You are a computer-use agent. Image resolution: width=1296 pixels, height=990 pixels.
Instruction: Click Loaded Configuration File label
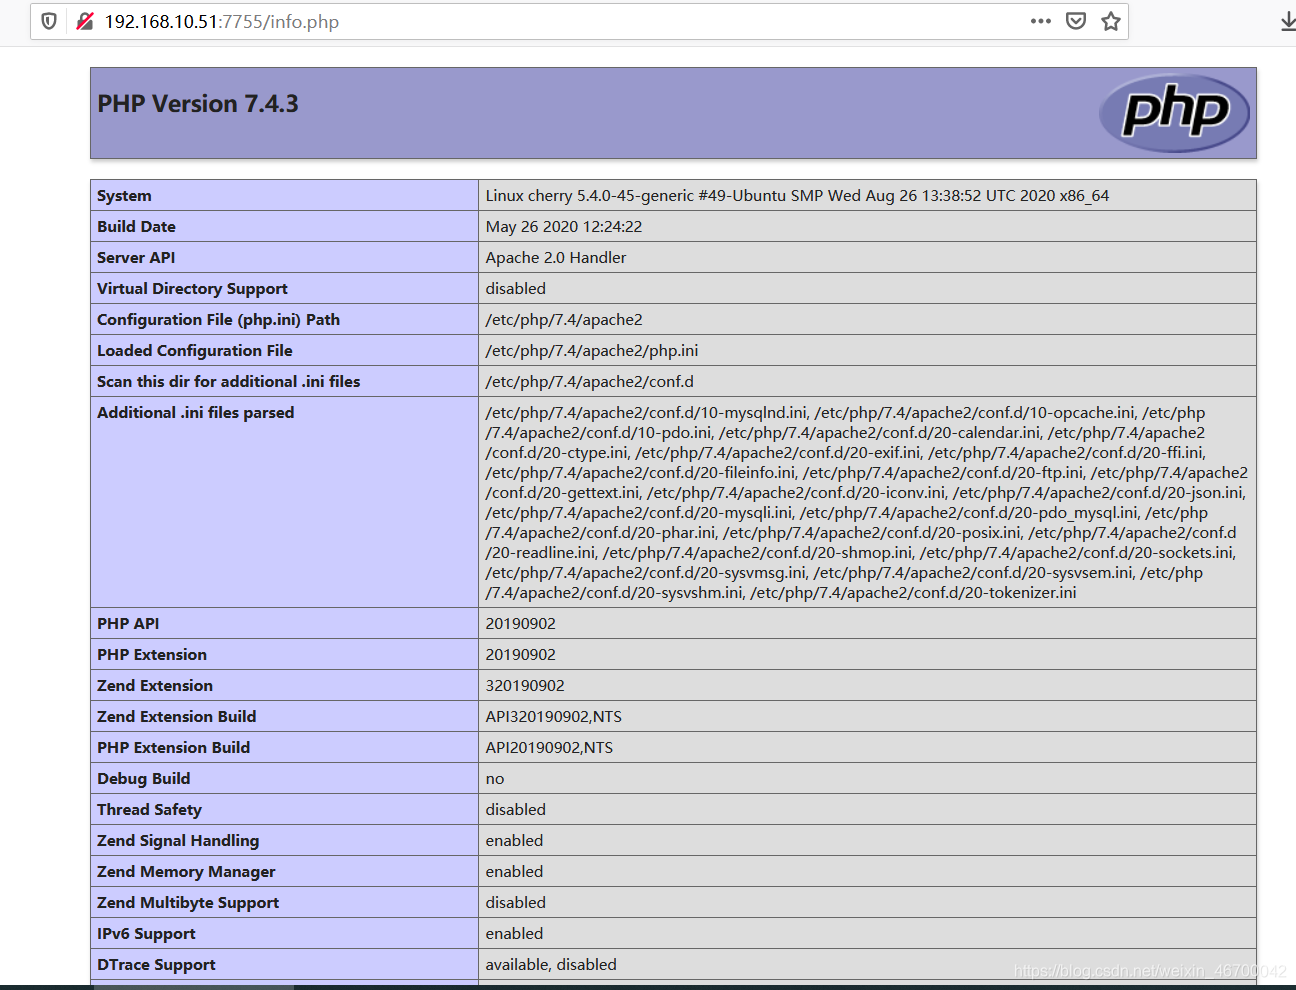(x=195, y=351)
